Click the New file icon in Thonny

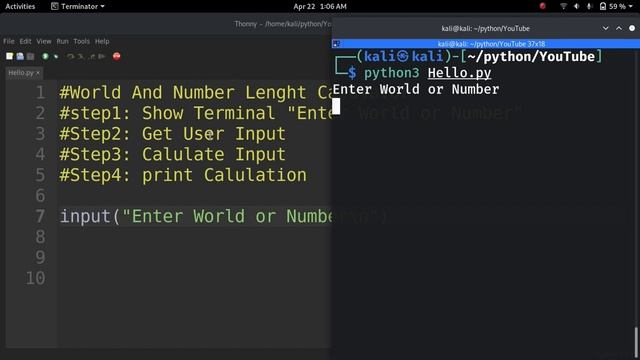pos(9,56)
